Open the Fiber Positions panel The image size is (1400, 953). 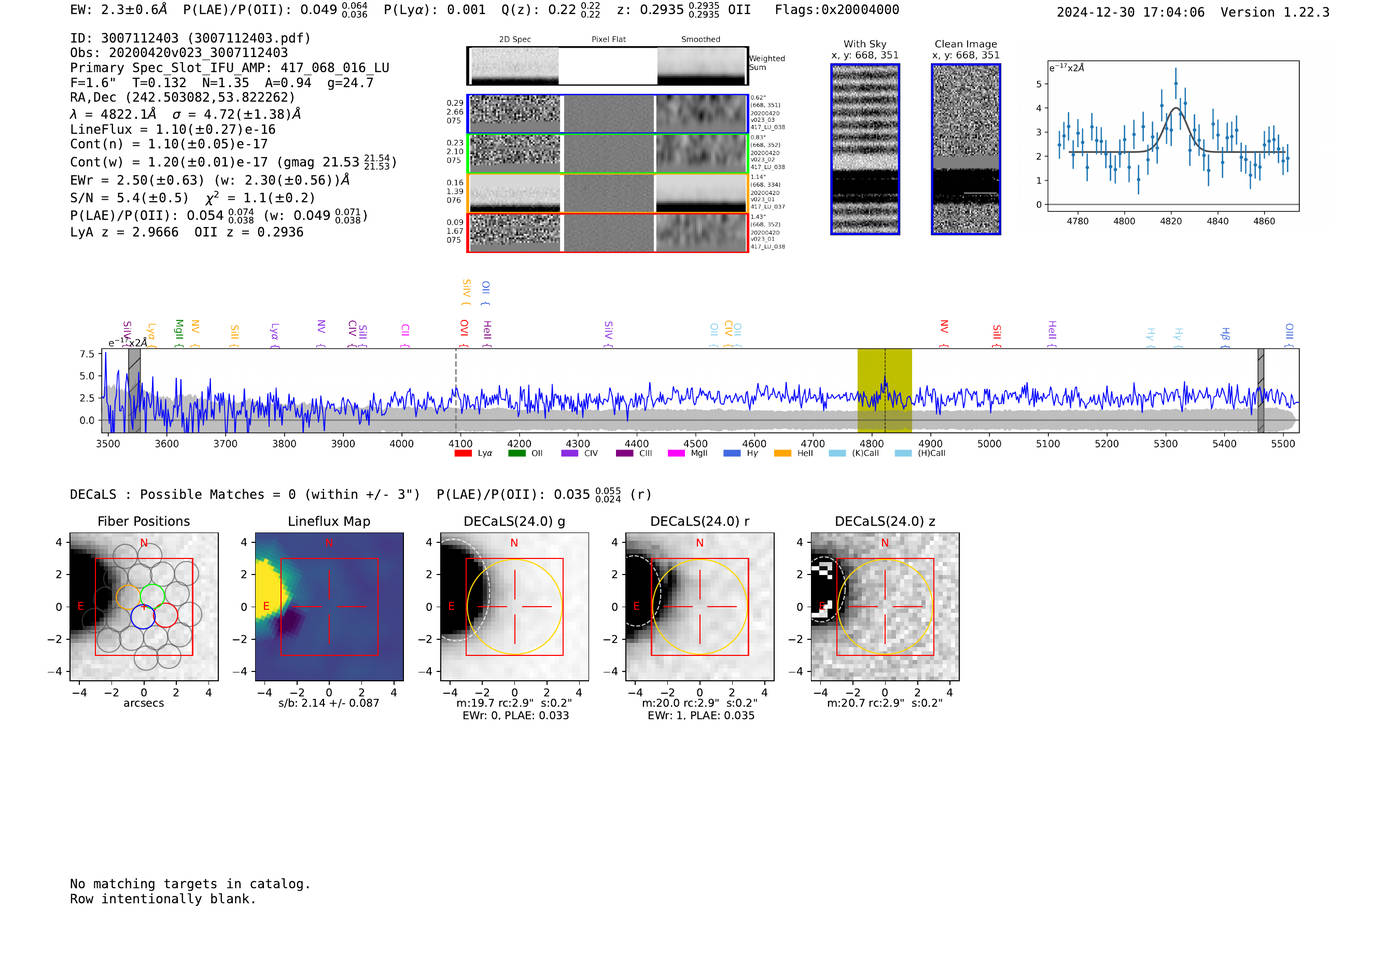click(144, 606)
